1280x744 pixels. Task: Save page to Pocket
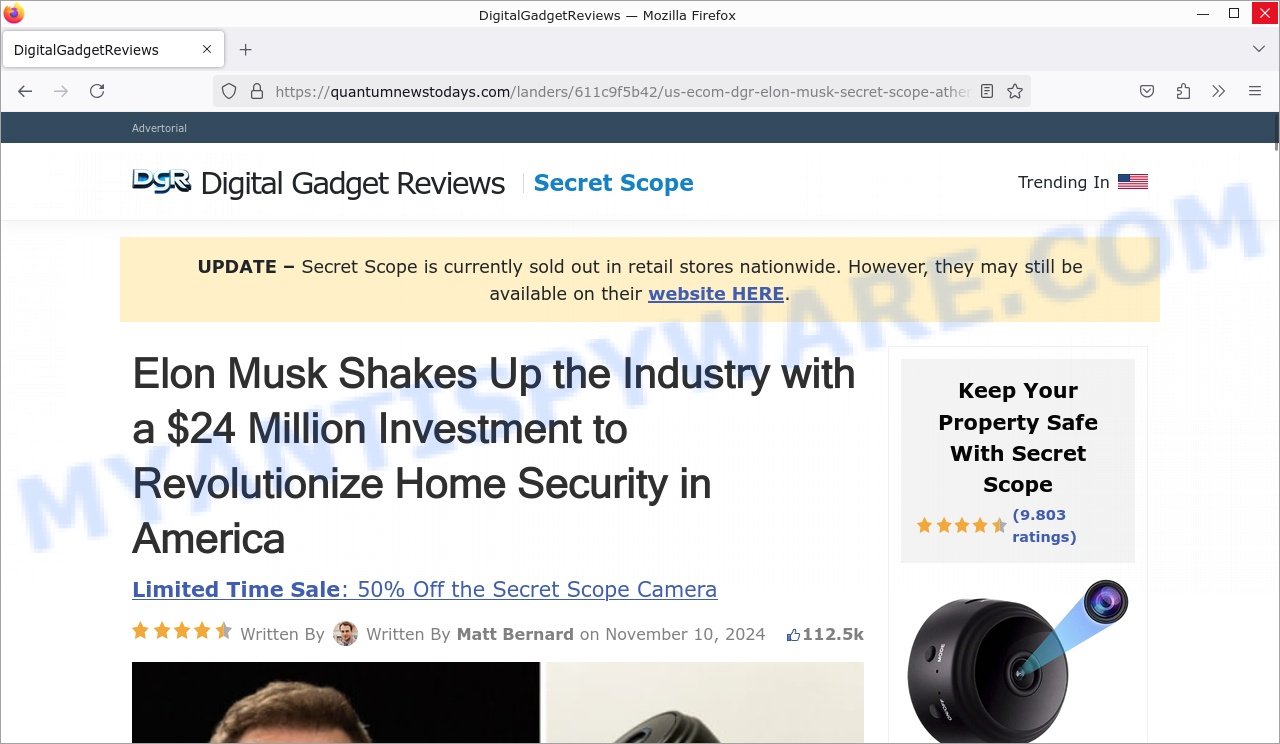[1147, 91]
